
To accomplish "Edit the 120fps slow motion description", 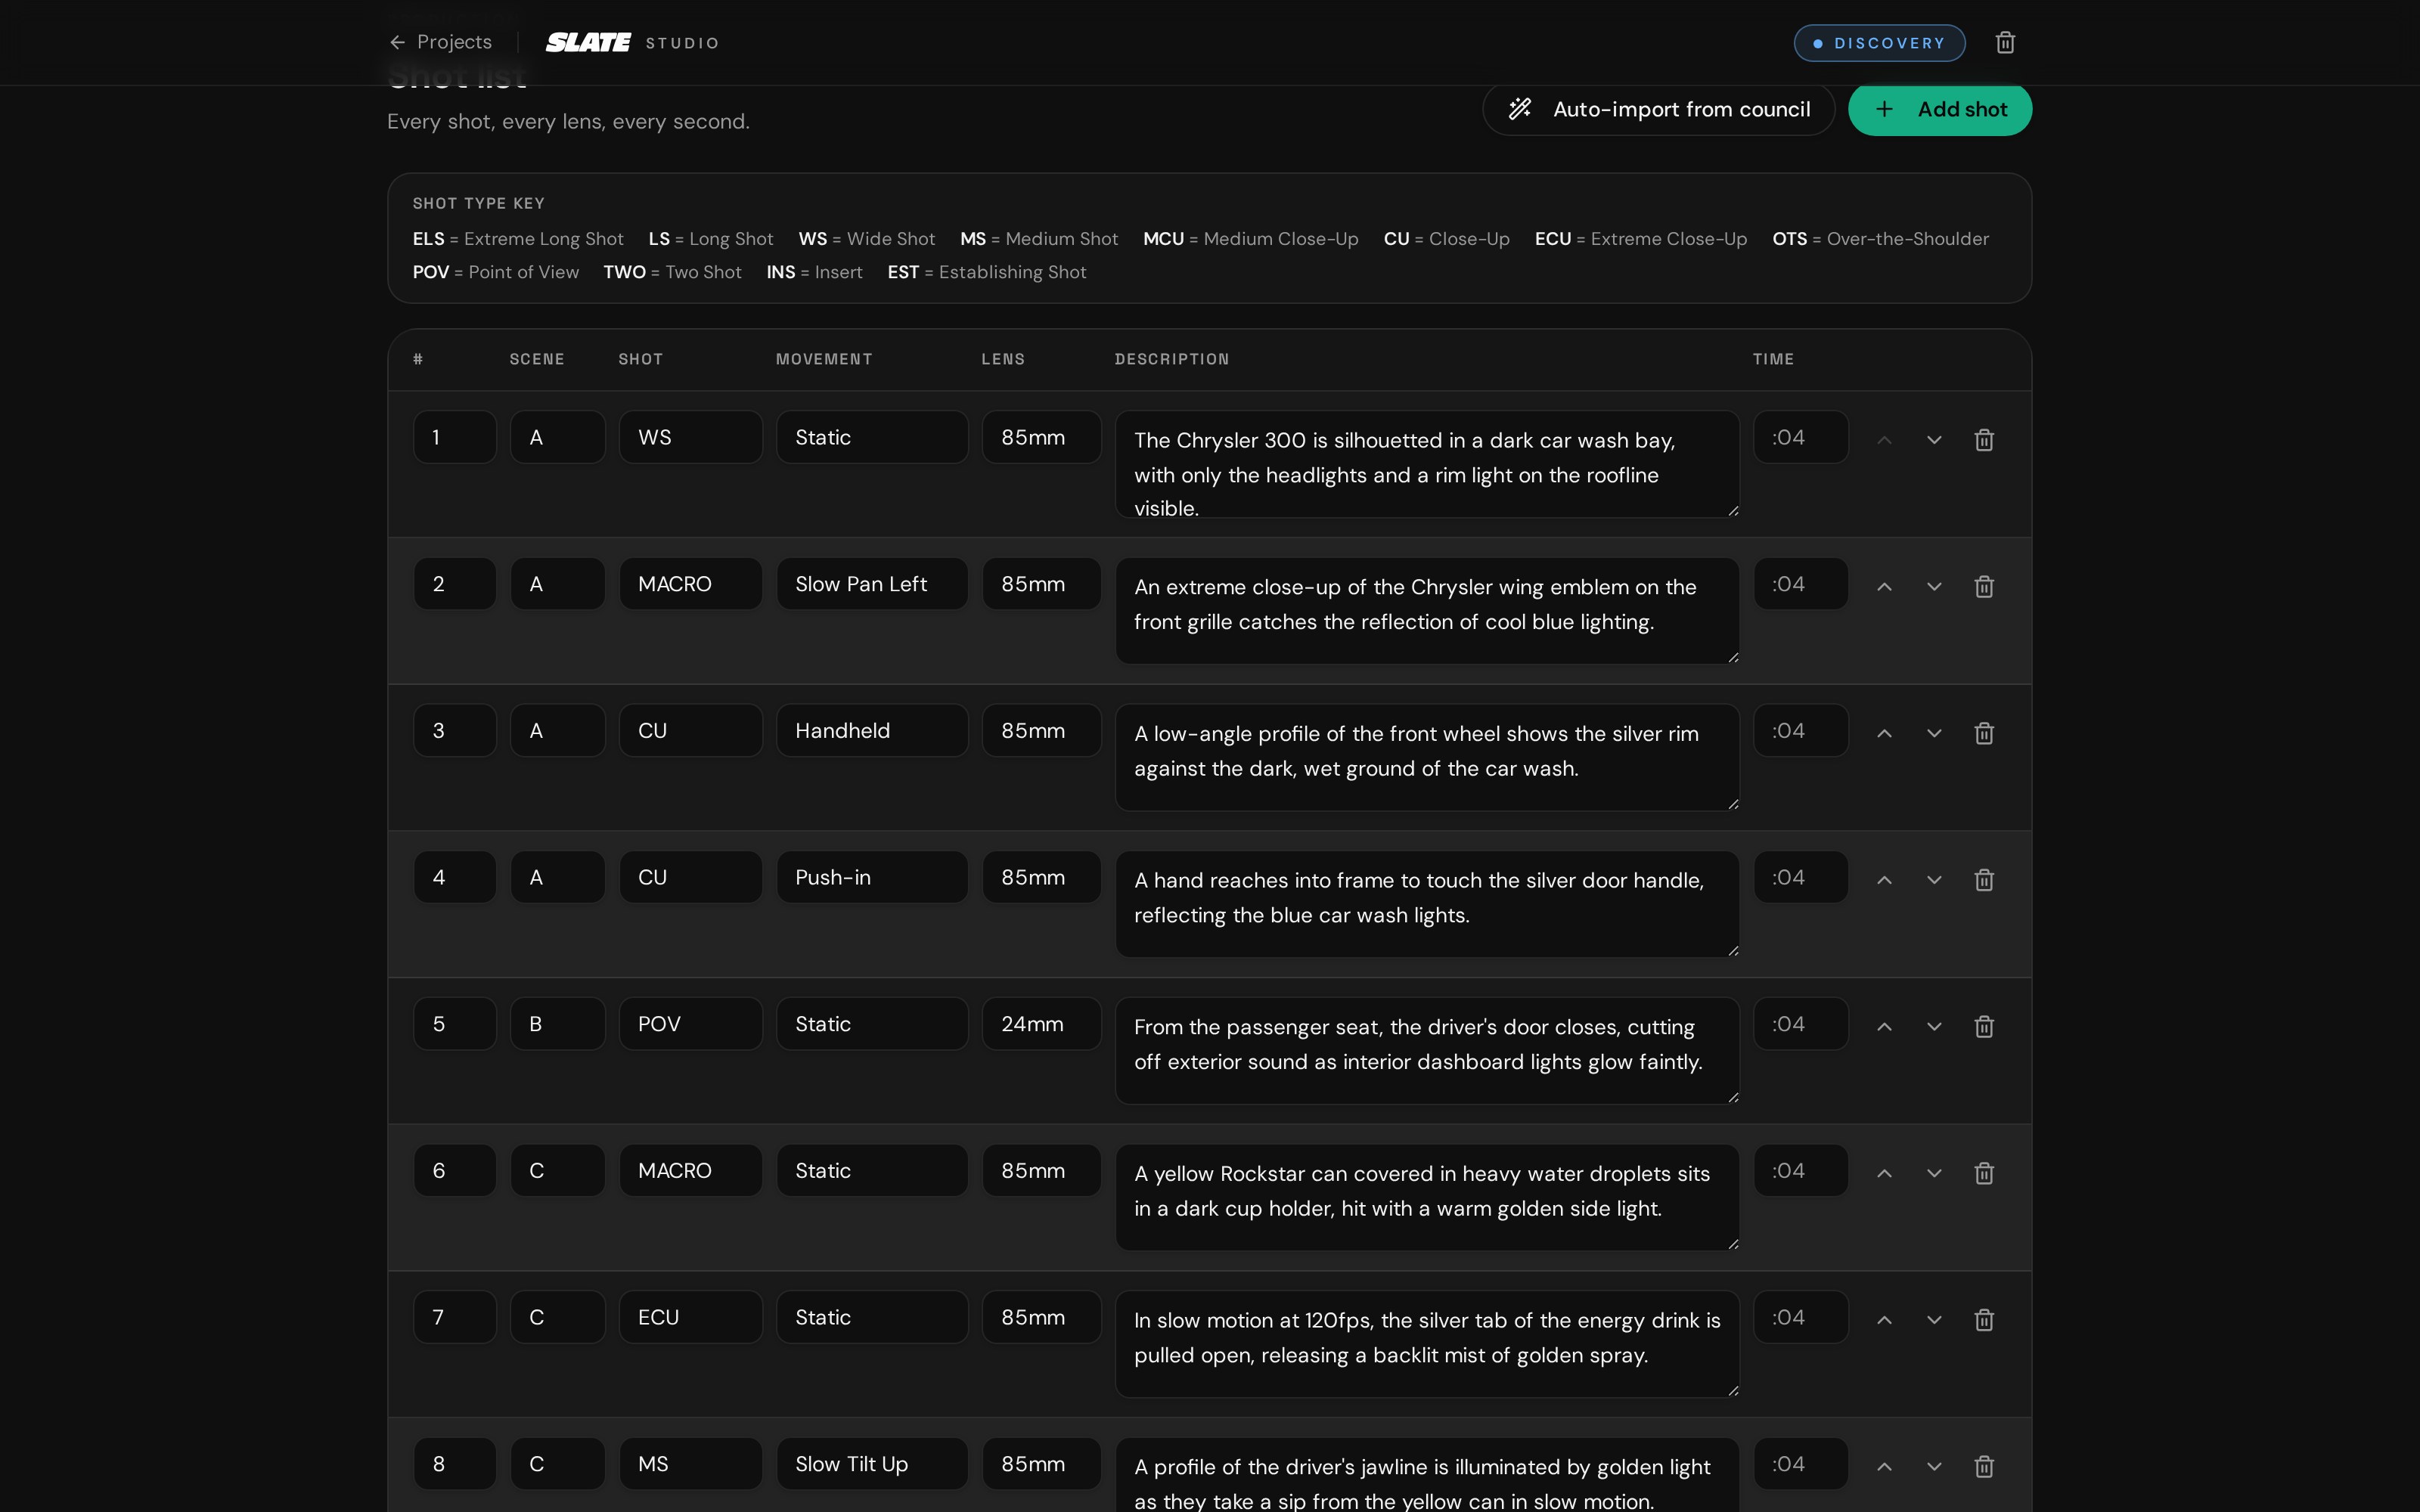I will pos(1427,1344).
